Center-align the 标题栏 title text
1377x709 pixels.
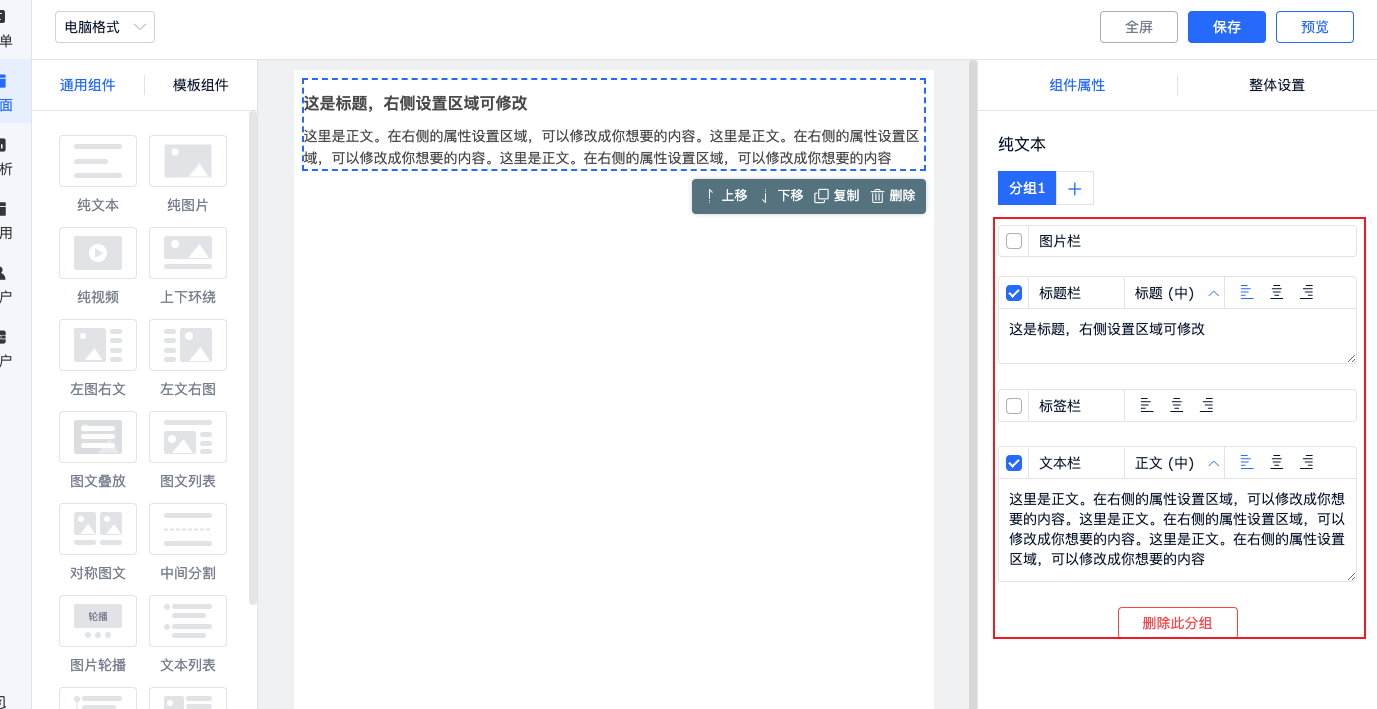point(1277,293)
